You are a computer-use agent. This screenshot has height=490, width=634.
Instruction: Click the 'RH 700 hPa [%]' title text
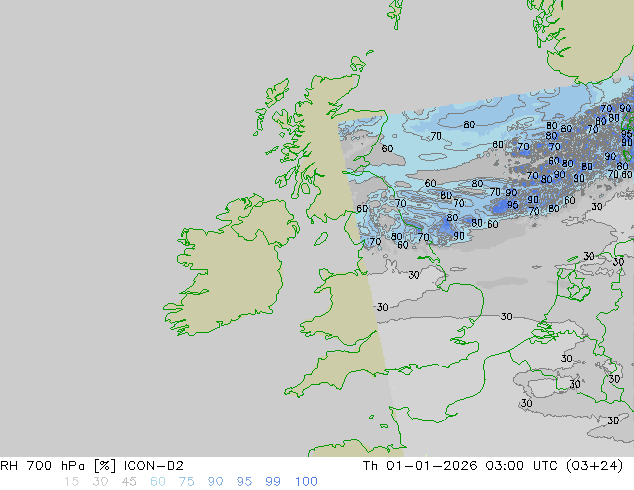tap(58, 466)
